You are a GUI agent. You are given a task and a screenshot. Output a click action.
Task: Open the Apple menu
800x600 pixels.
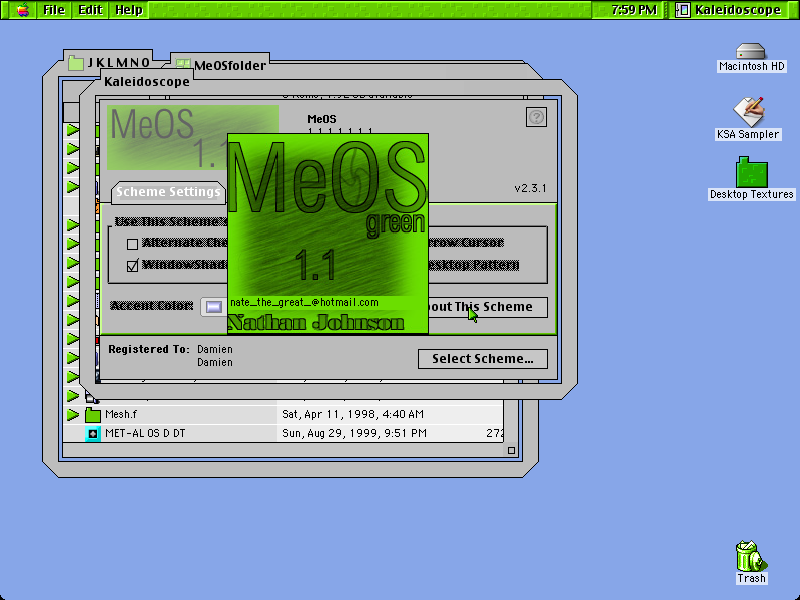tap(22, 10)
